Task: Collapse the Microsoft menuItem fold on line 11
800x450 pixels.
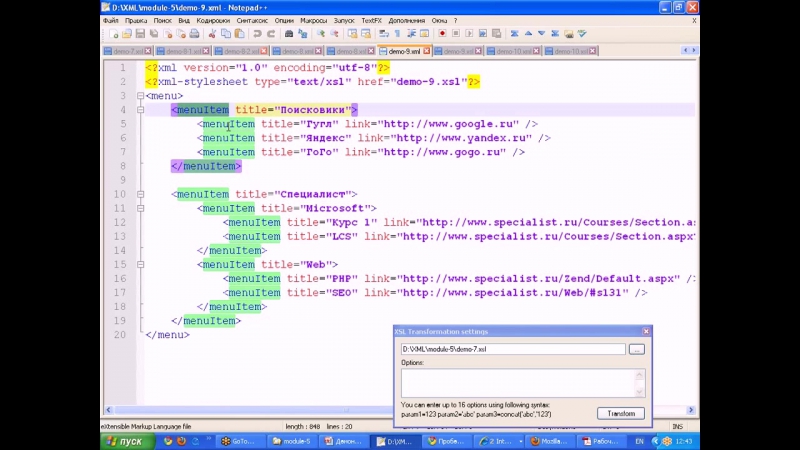Action: (138, 208)
